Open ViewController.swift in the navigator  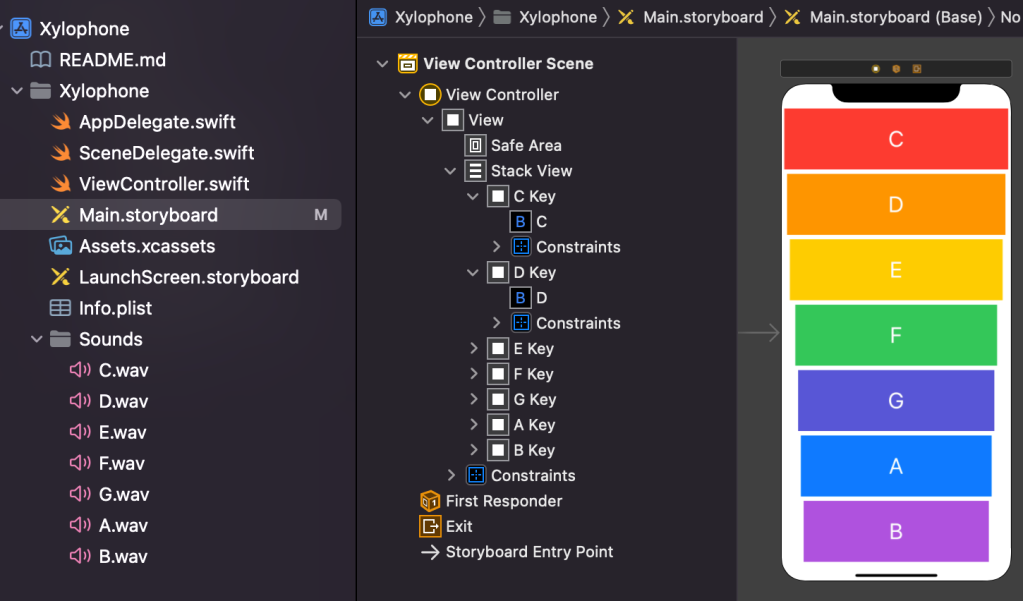[164, 184]
